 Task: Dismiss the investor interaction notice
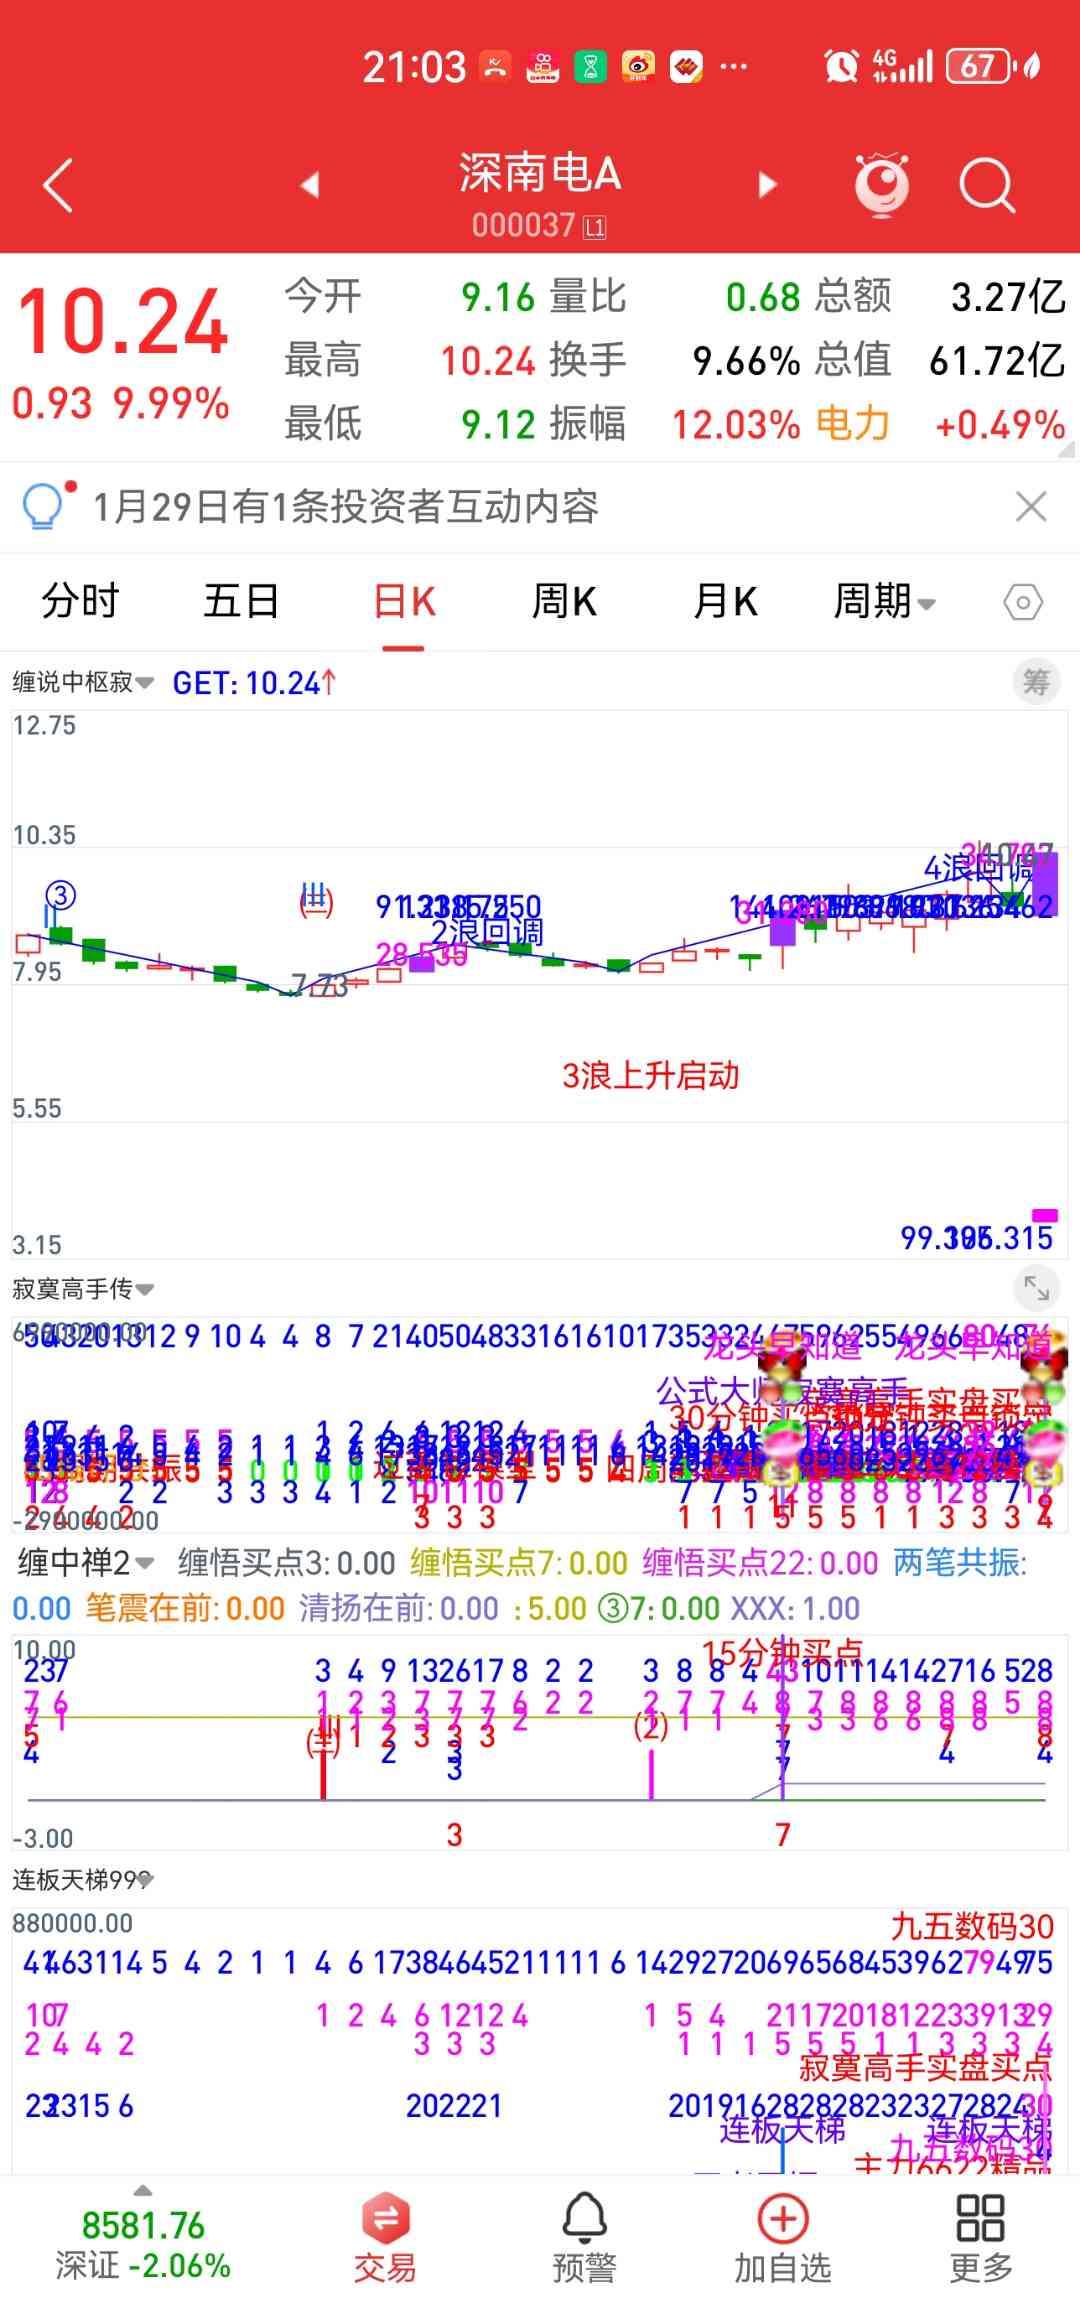click(1031, 507)
